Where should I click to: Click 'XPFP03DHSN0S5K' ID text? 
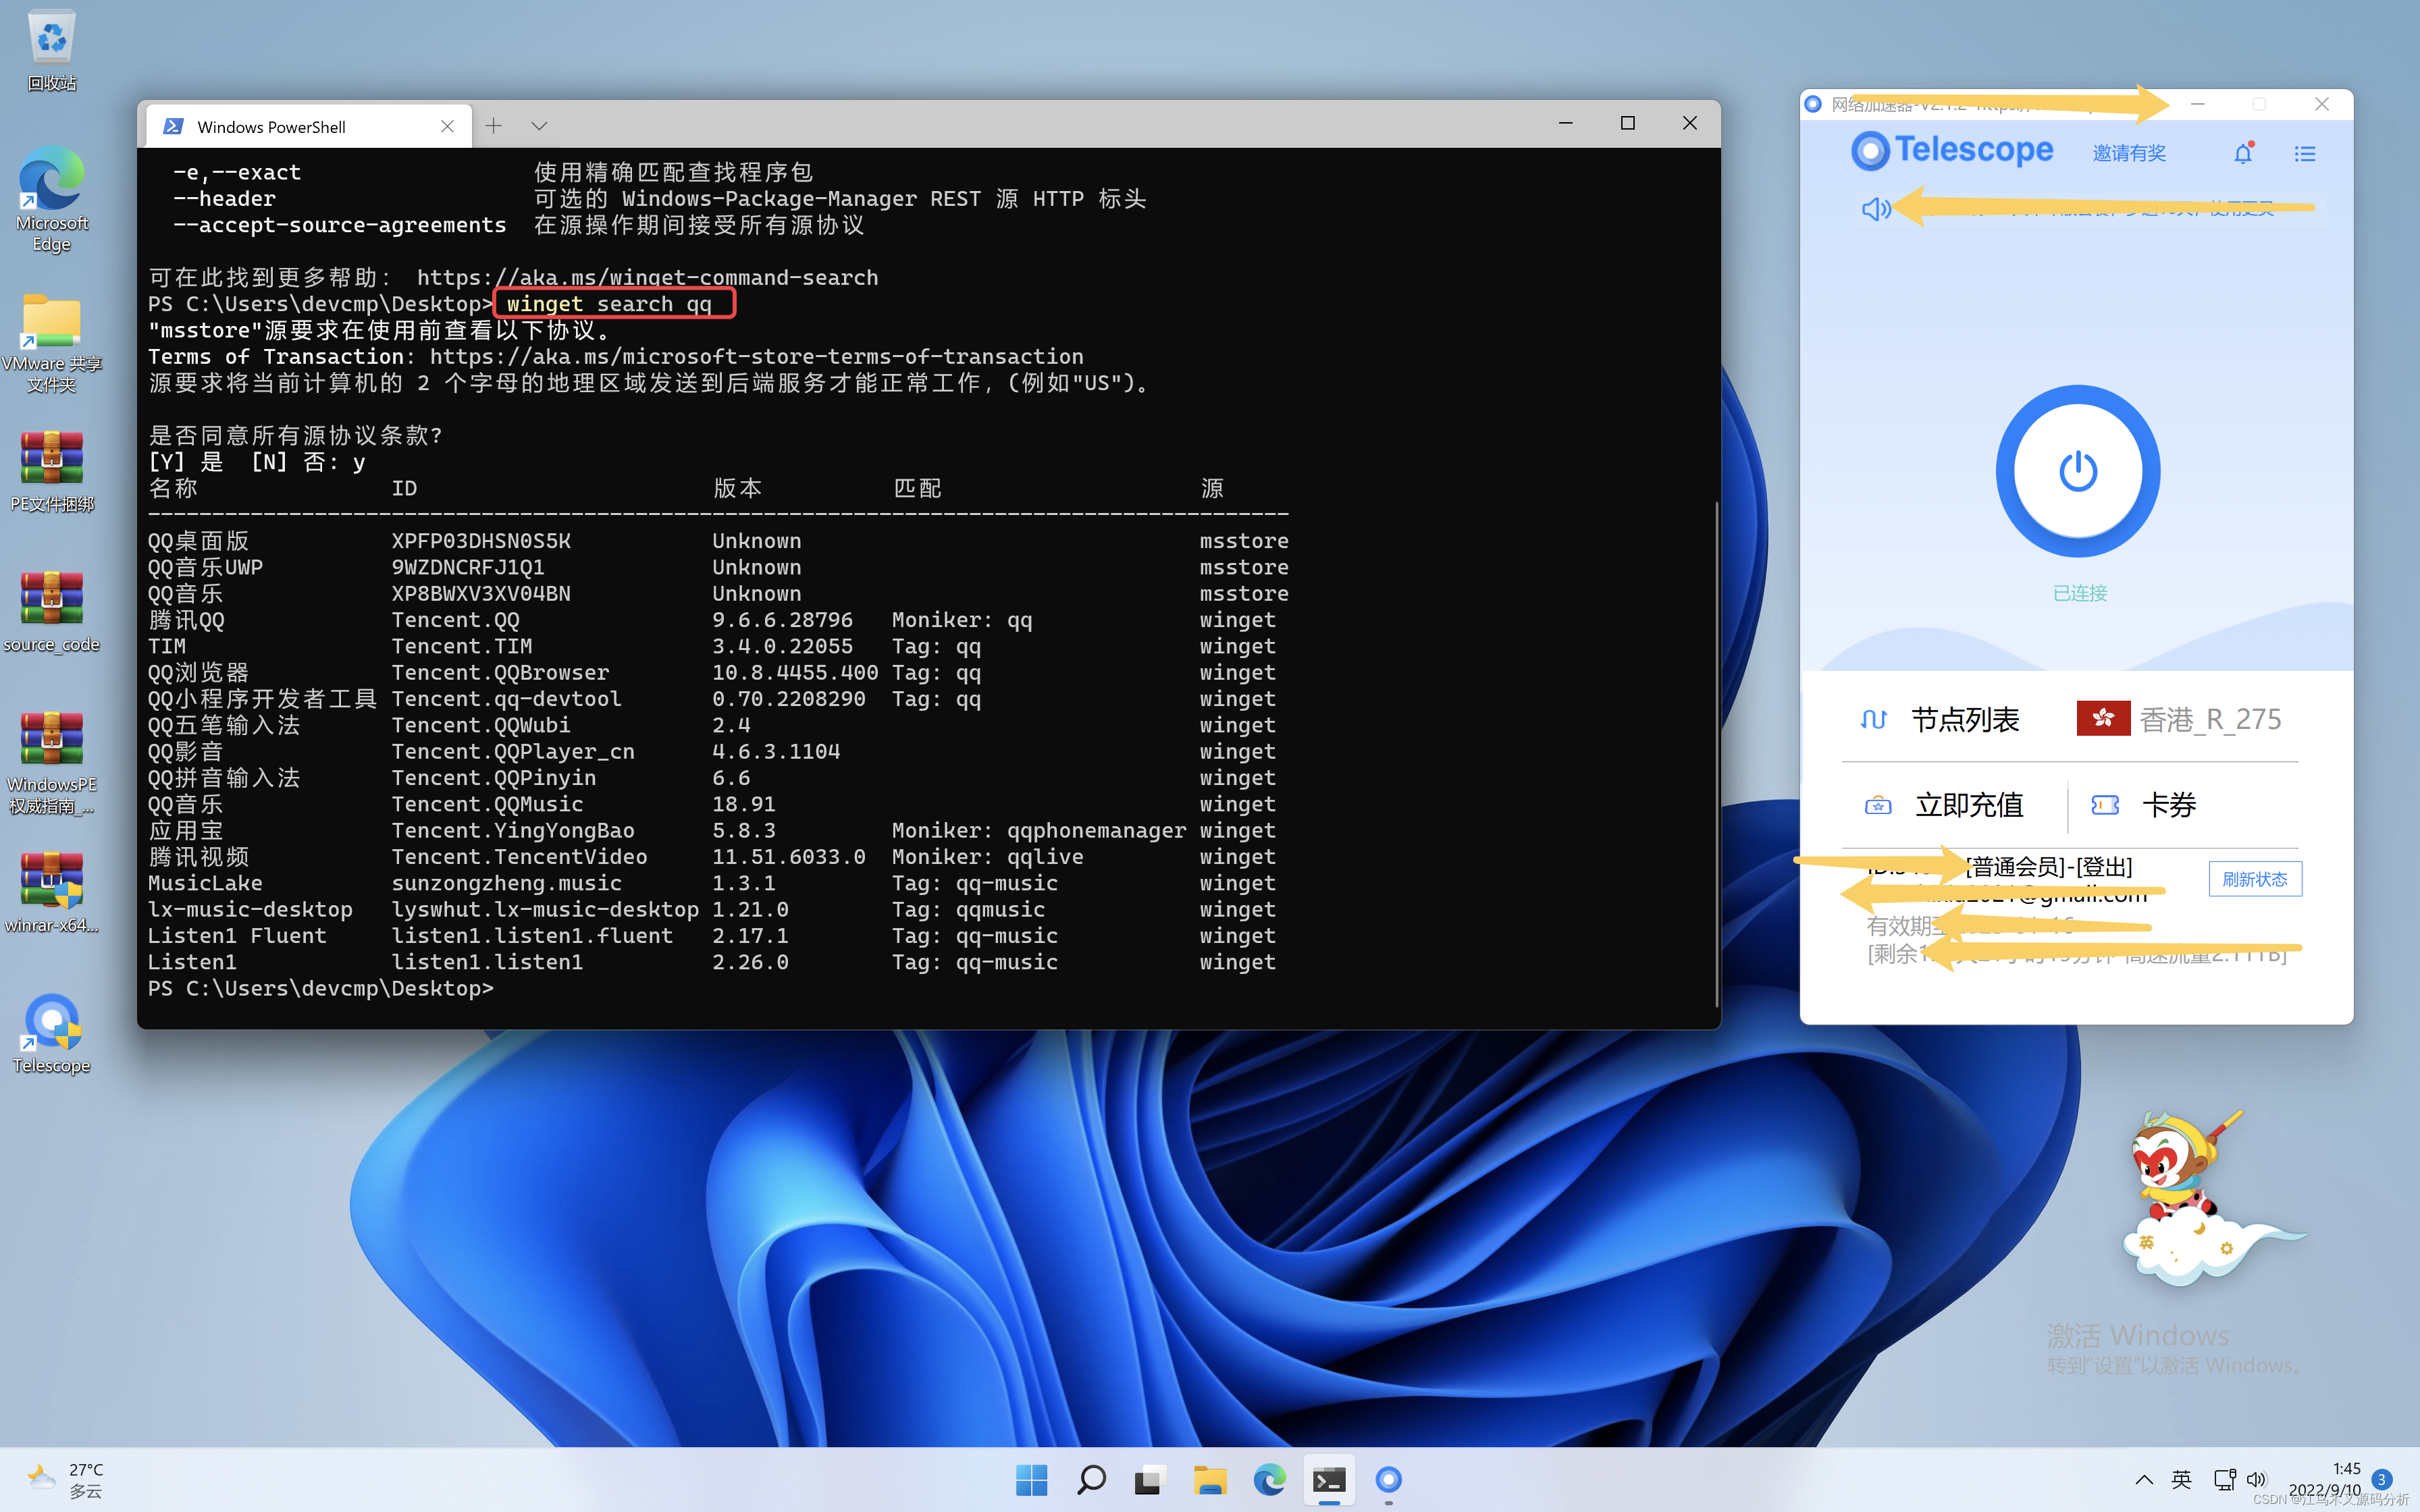481,541
